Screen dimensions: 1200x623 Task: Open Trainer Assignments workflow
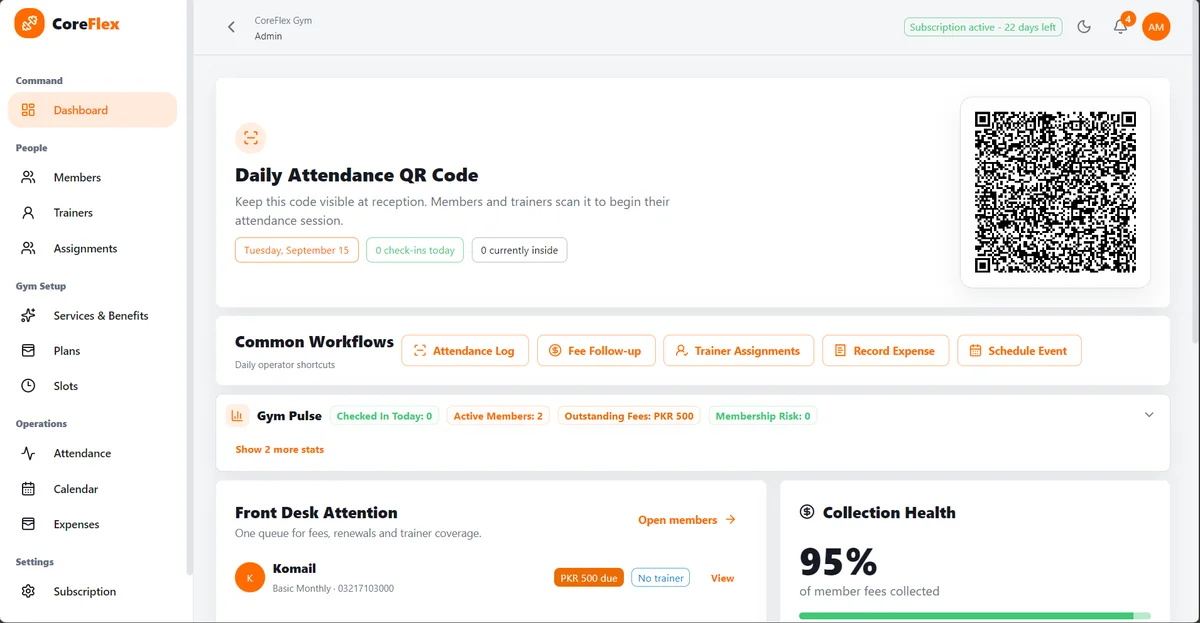point(739,351)
